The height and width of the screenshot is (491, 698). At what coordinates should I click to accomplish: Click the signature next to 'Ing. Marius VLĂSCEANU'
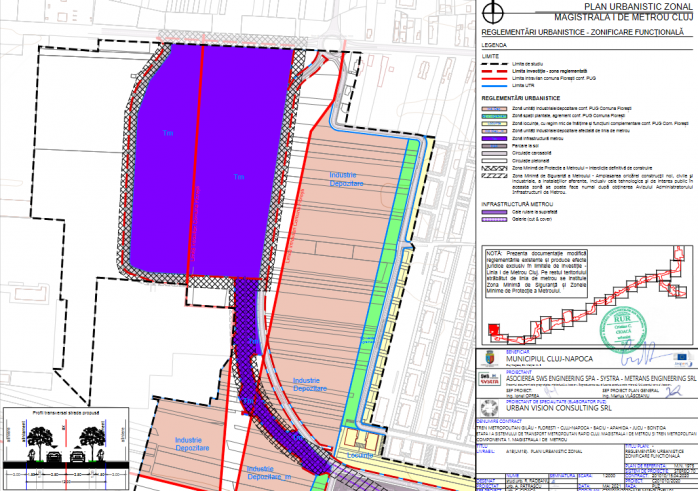coord(674,391)
